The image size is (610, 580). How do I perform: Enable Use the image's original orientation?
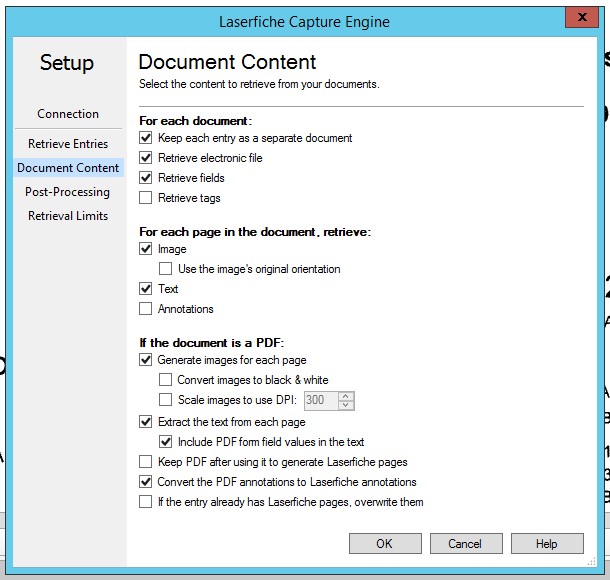[x=165, y=268]
